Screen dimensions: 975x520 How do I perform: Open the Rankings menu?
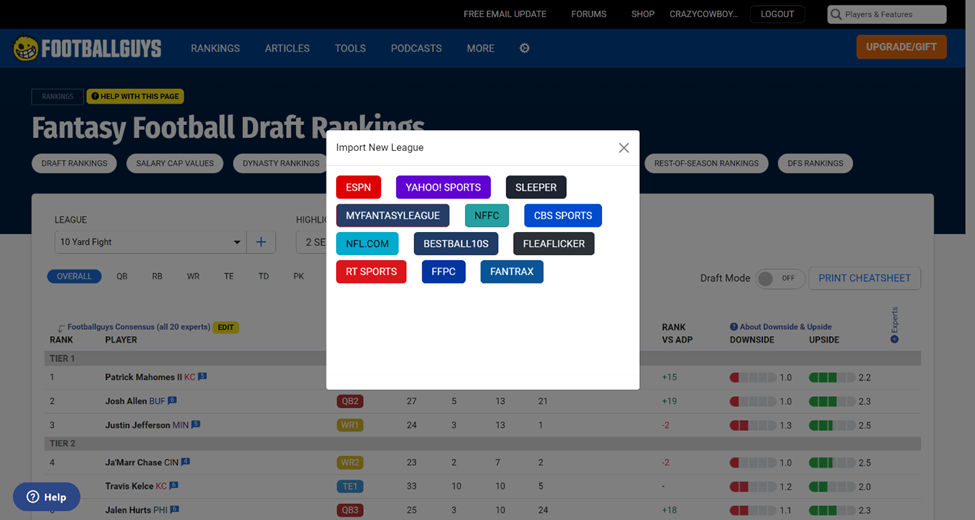215,49
